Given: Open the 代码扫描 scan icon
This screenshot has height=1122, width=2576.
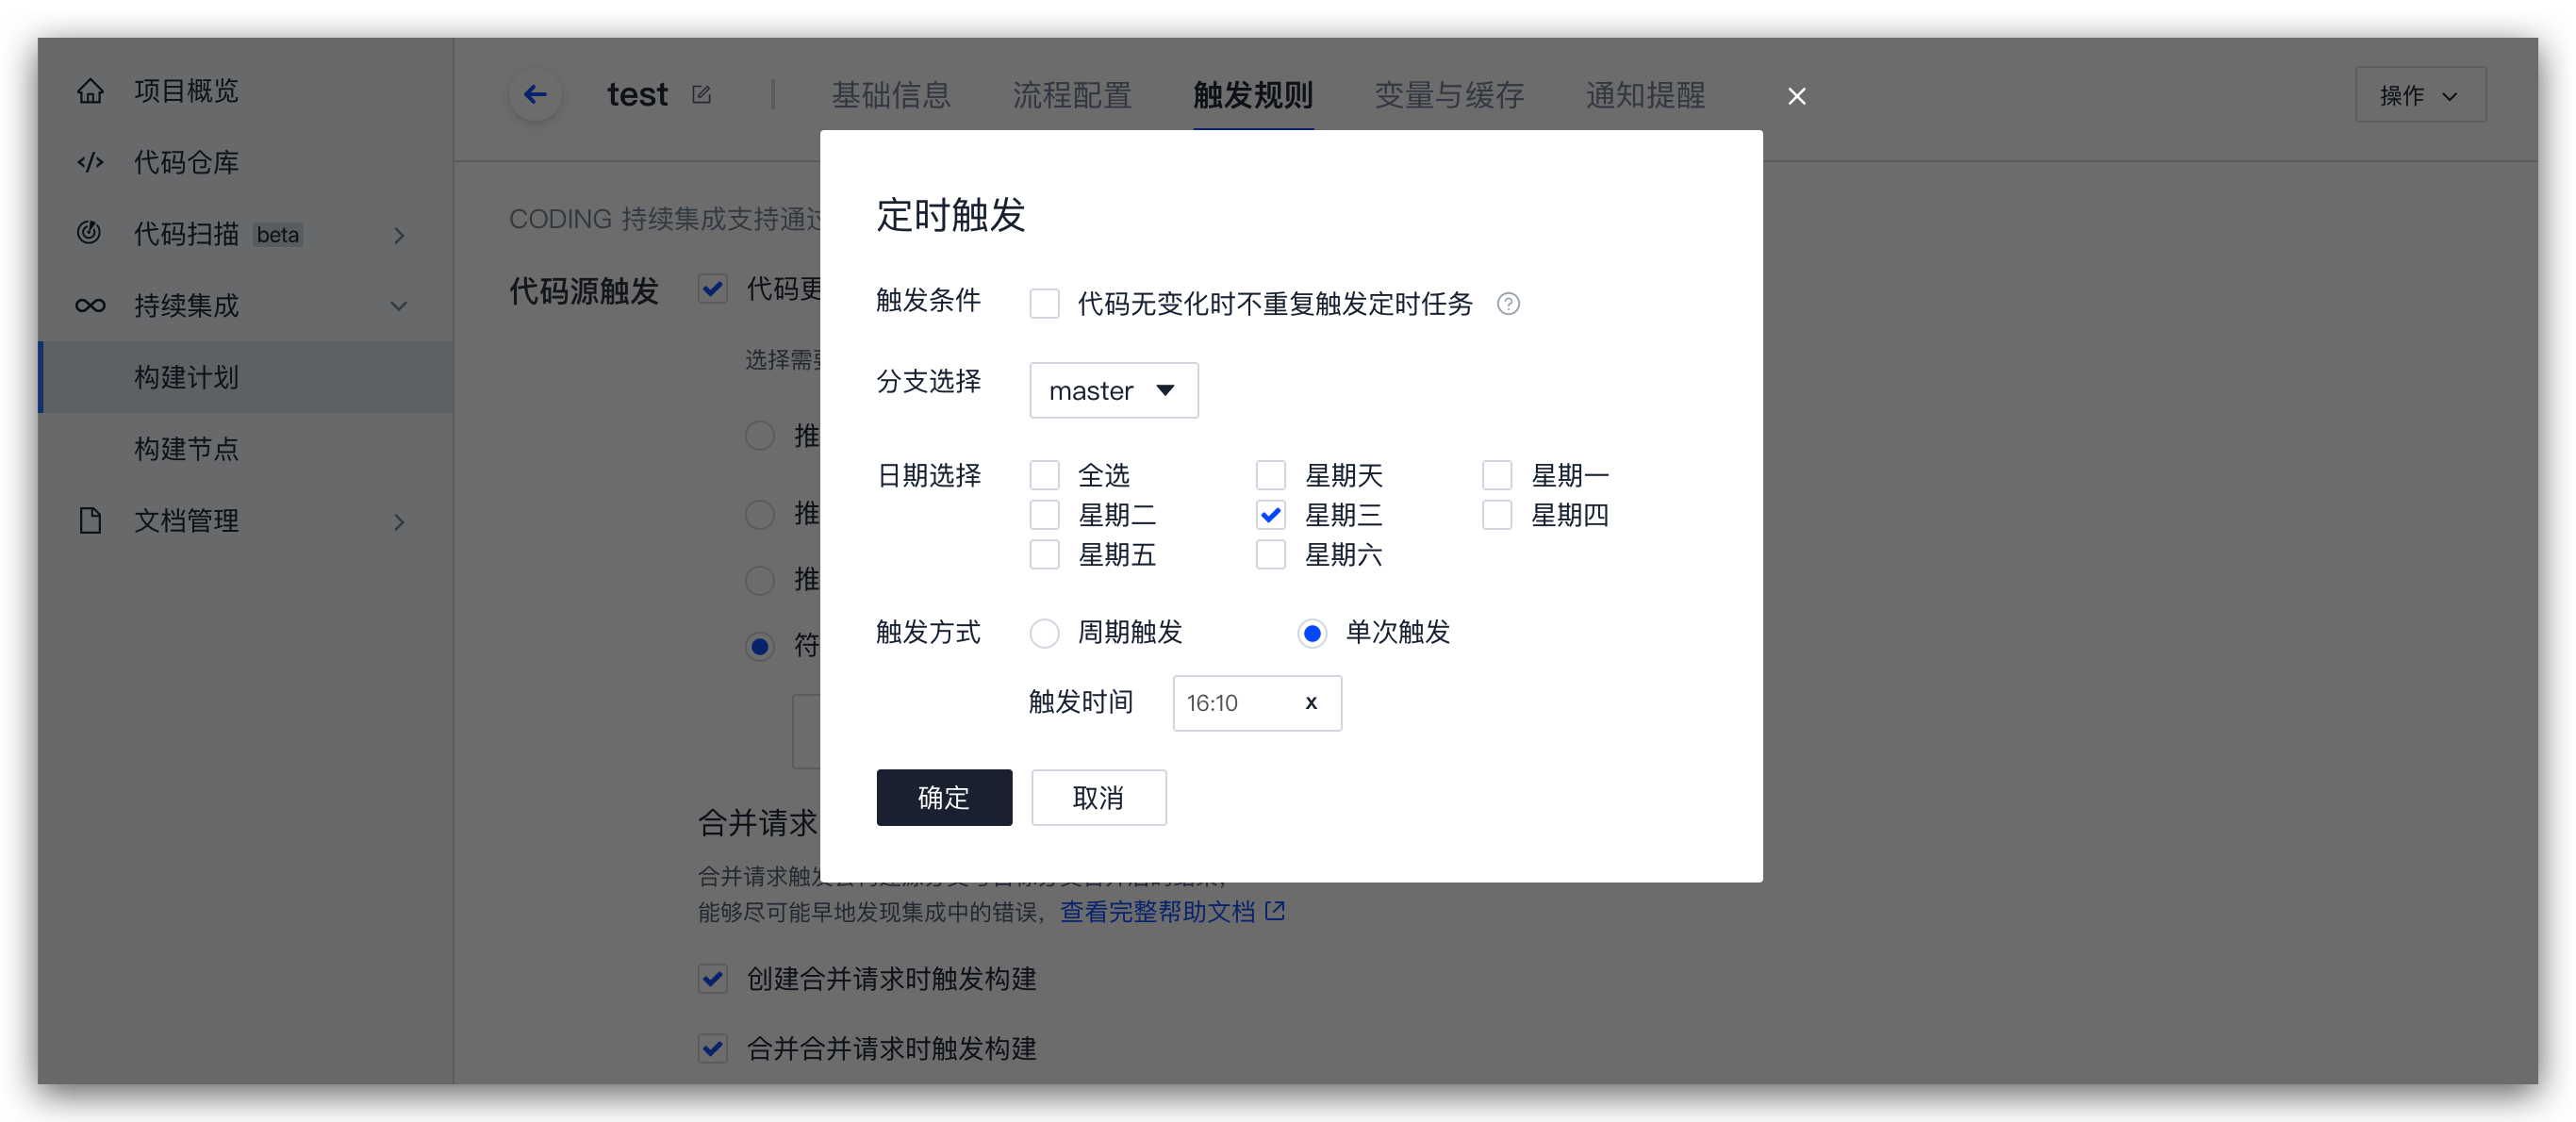Looking at the screenshot, I should (90, 233).
